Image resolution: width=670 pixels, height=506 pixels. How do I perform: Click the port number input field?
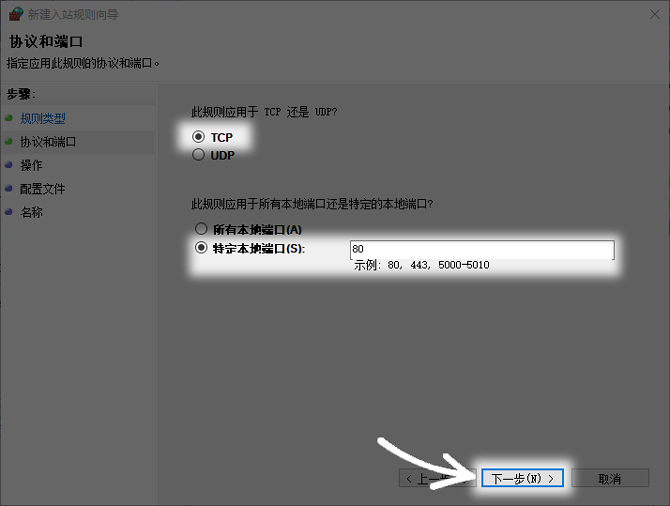(482, 249)
